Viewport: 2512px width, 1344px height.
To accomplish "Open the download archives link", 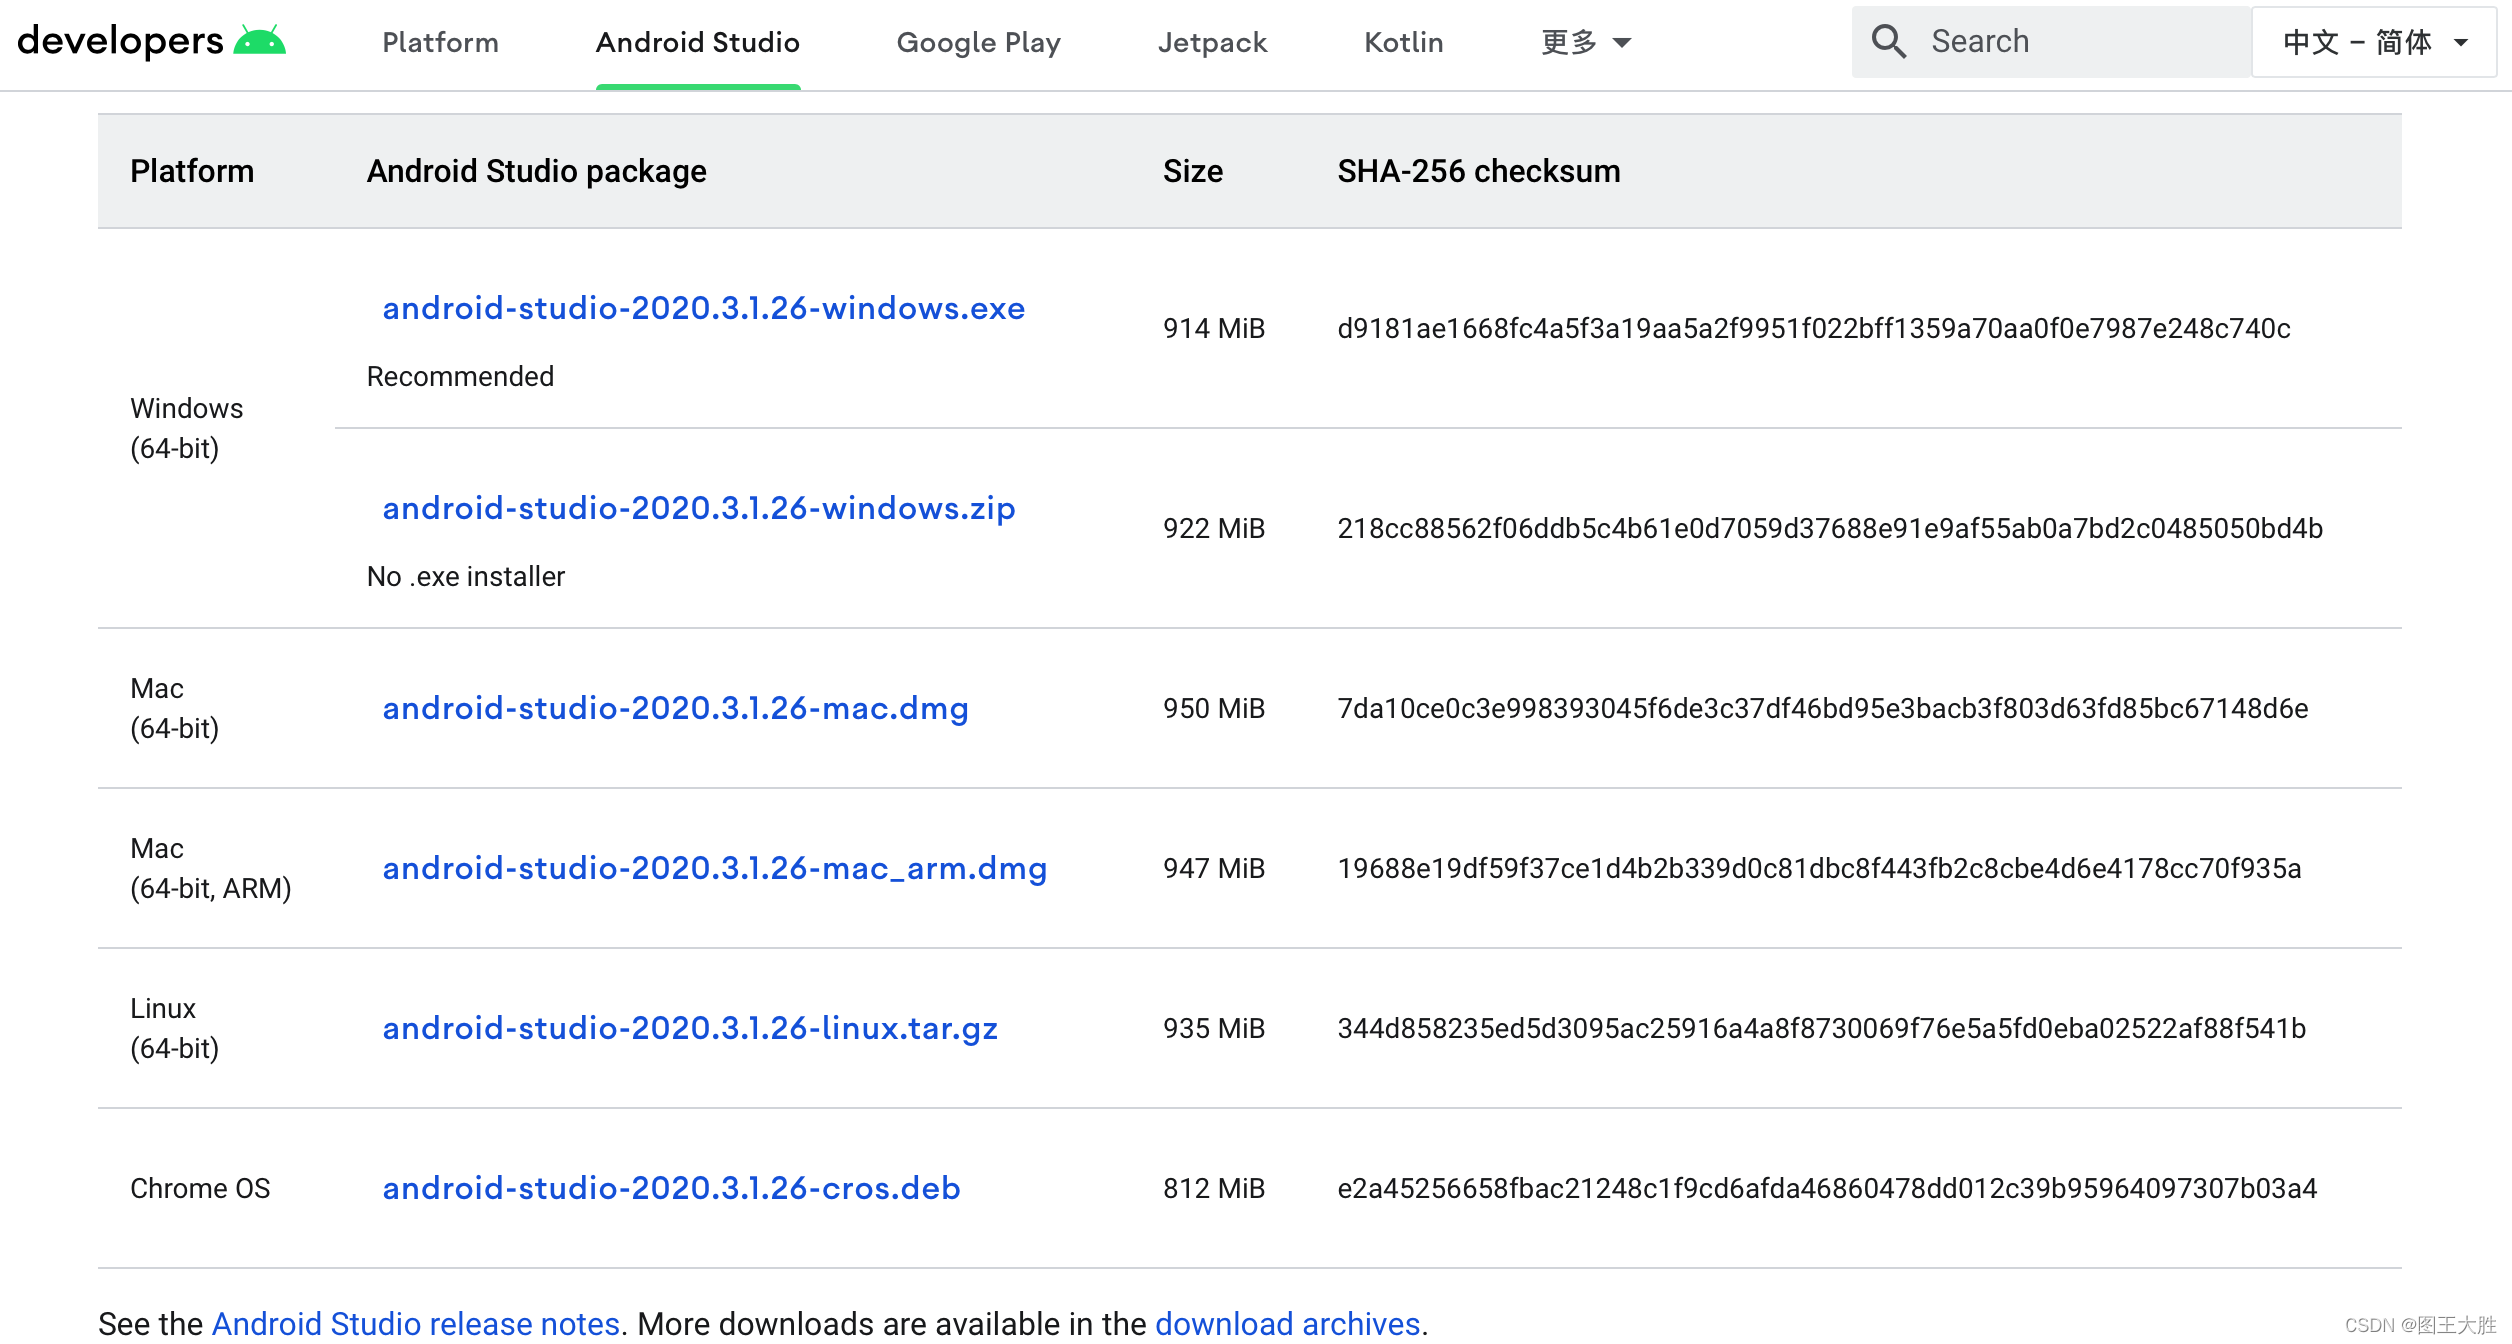I will click(1287, 1323).
